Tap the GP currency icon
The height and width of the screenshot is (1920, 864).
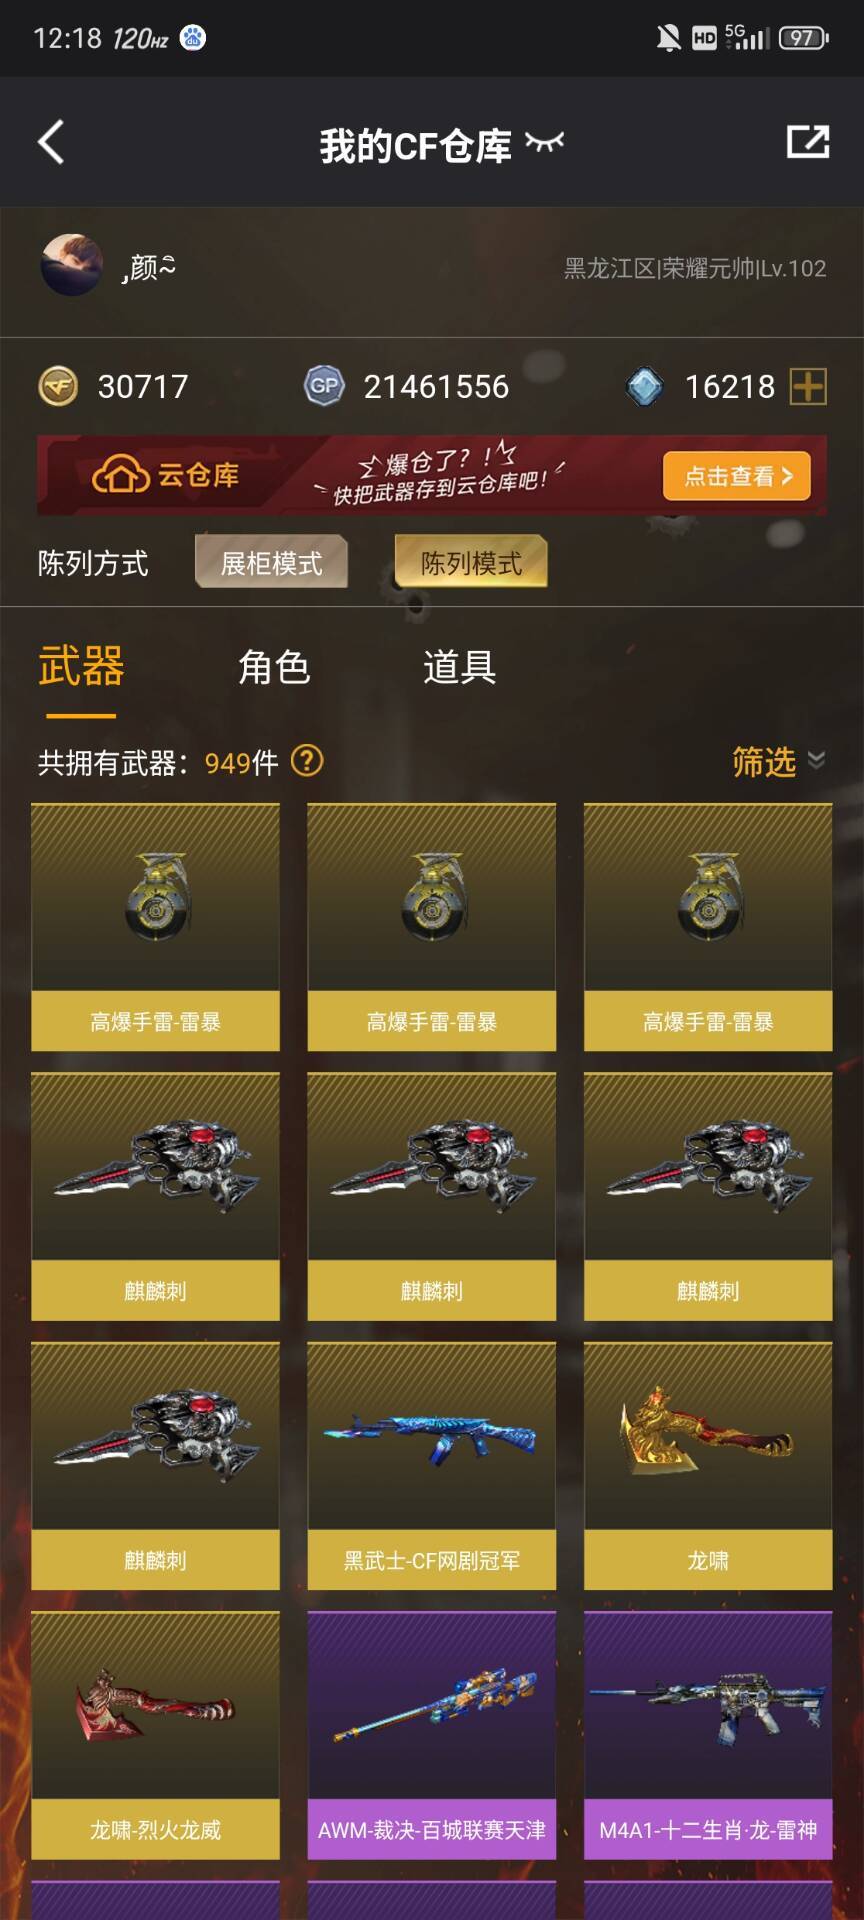click(x=324, y=386)
